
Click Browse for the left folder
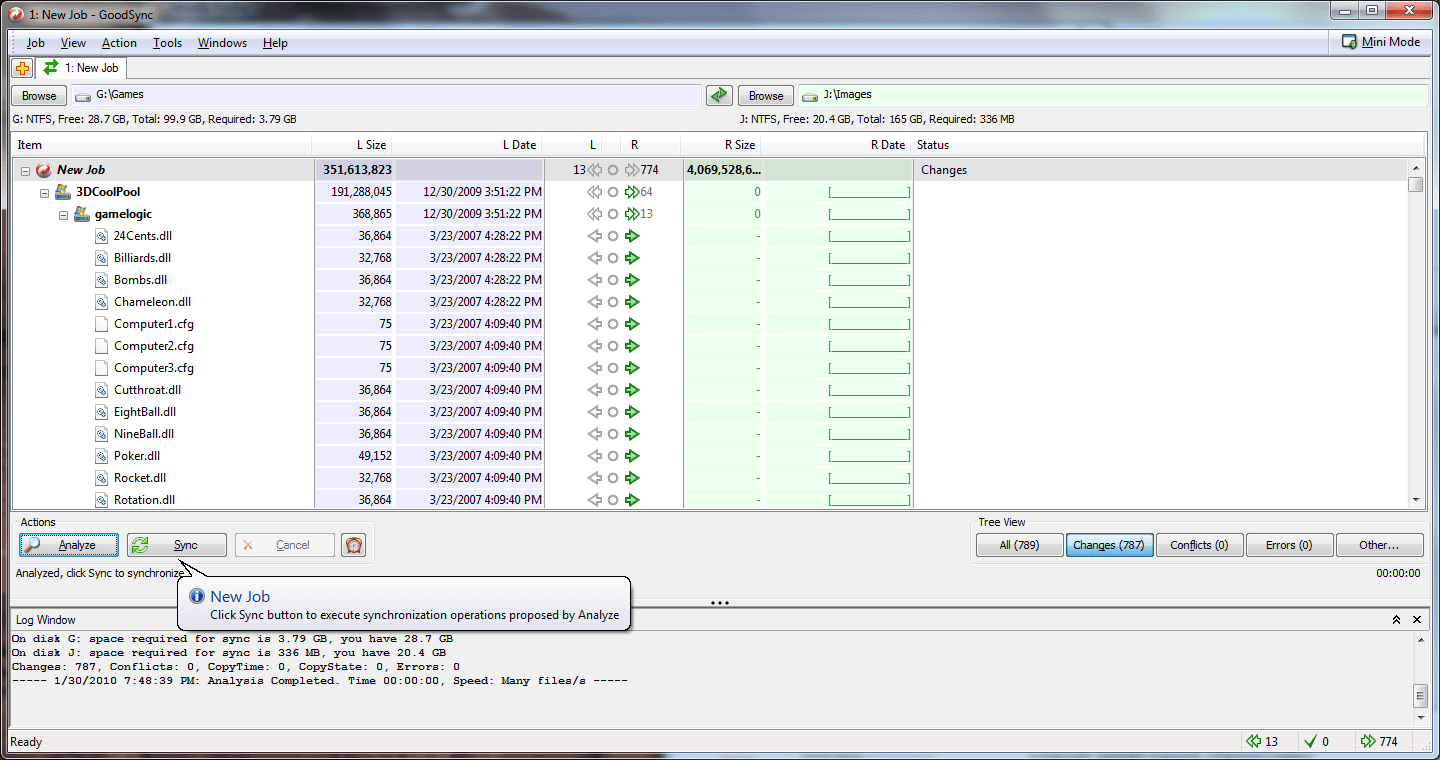[39, 96]
